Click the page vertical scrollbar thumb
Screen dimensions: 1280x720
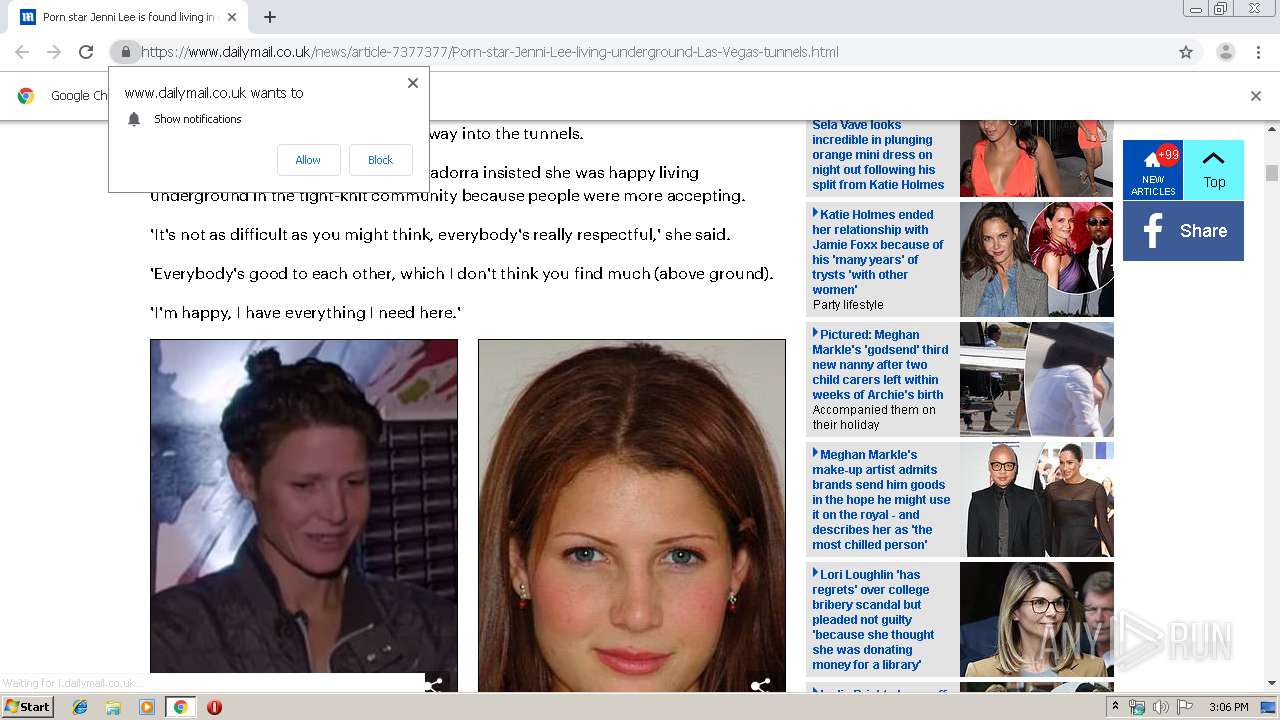[x=1272, y=173]
